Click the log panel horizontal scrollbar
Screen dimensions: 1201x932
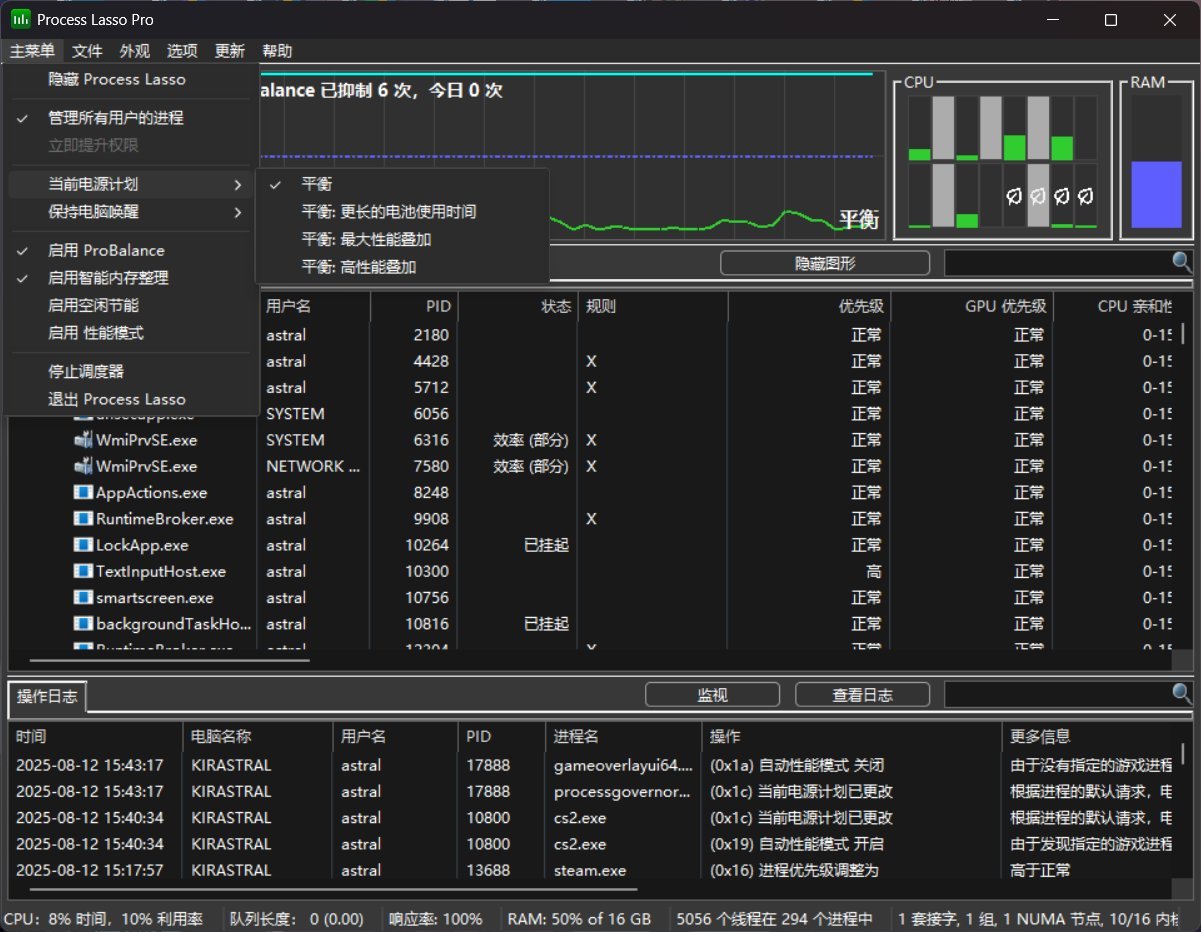(x=334, y=888)
